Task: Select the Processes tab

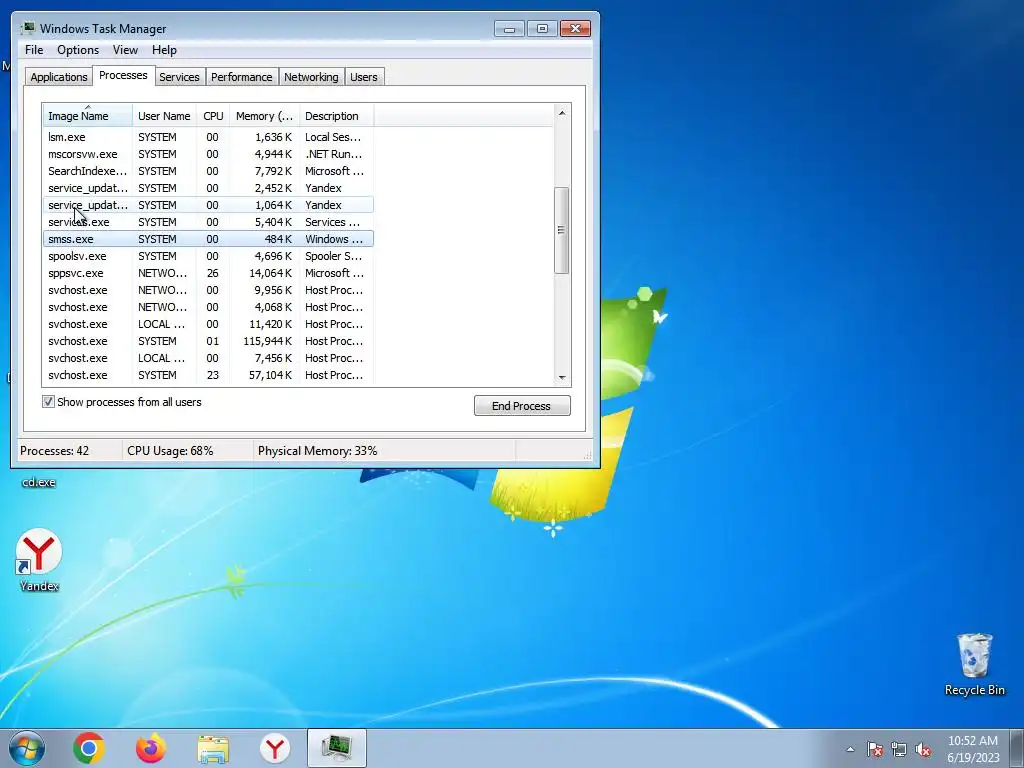Action: [x=123, y=75]
